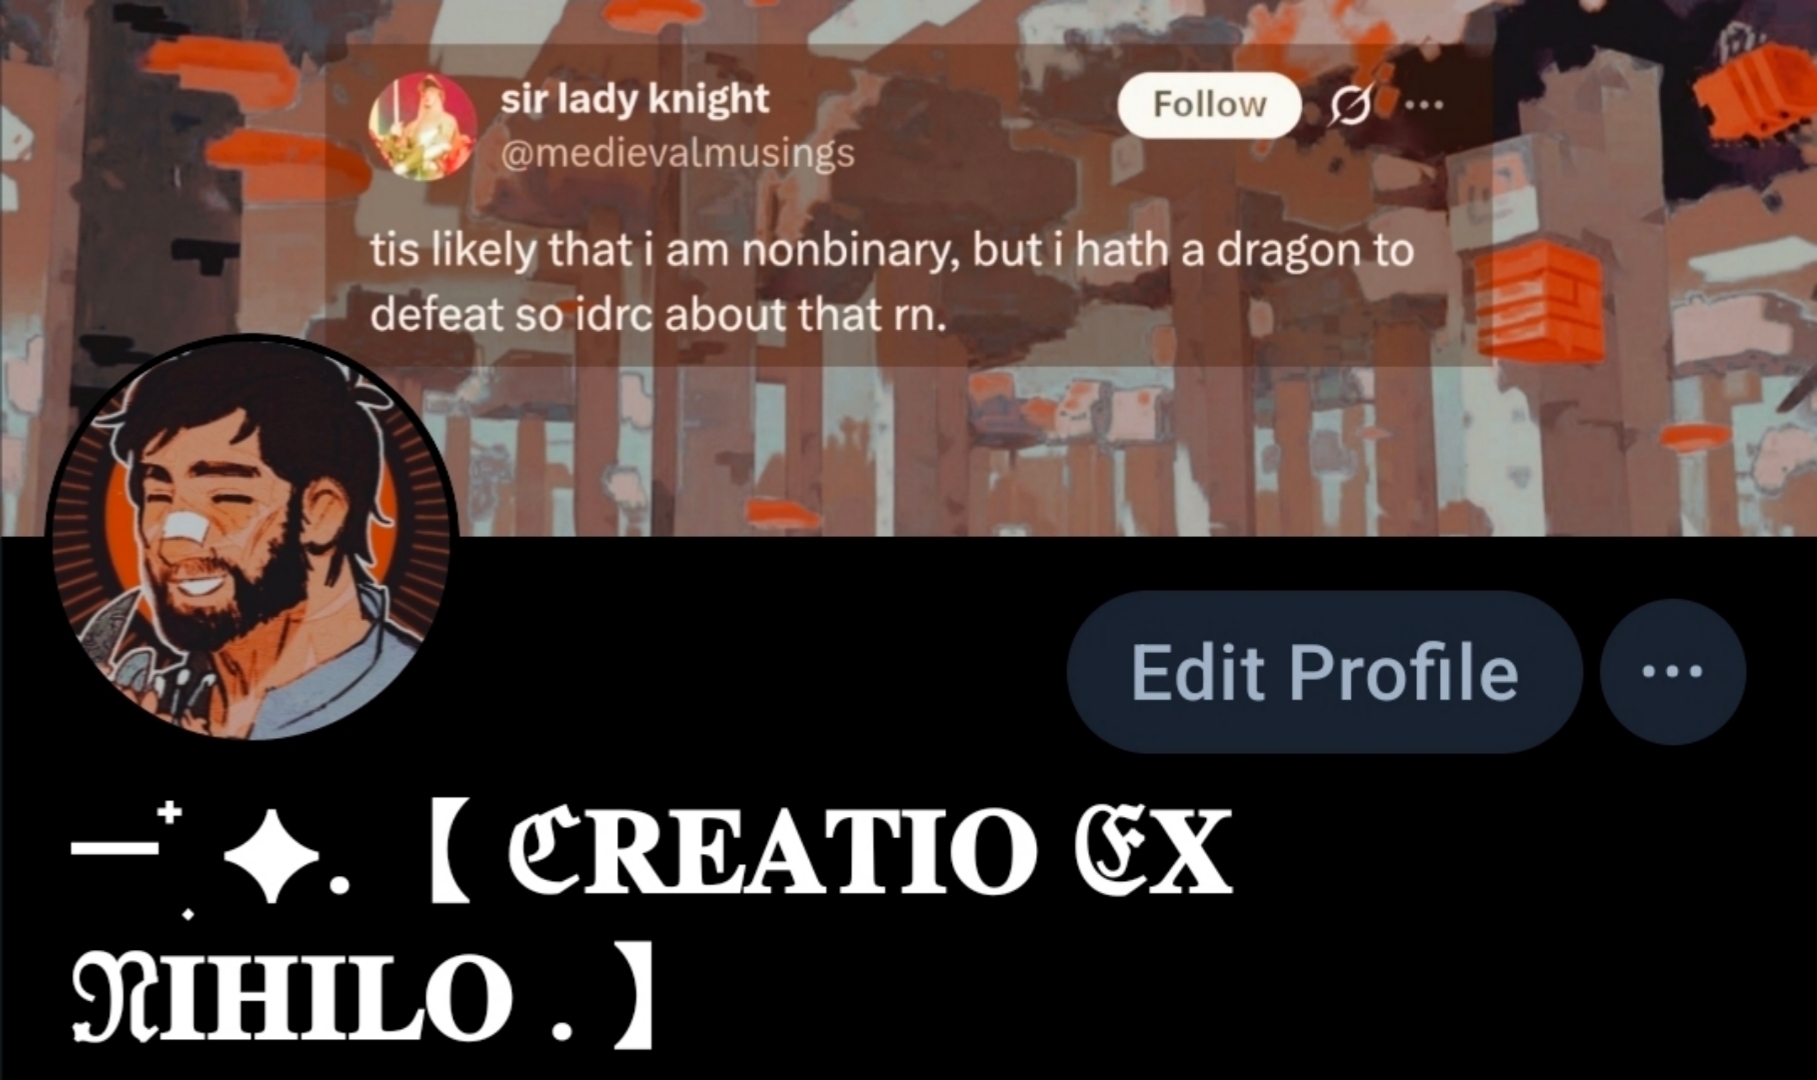Open the tweet's three-dot options menu
This screenshot has height=1080, width=1817.
(x=1424, y=104)
